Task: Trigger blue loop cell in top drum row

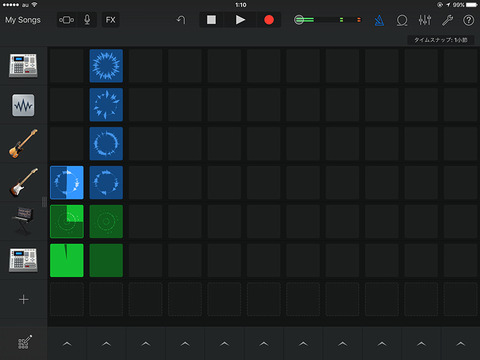Action: click(106, 66)
